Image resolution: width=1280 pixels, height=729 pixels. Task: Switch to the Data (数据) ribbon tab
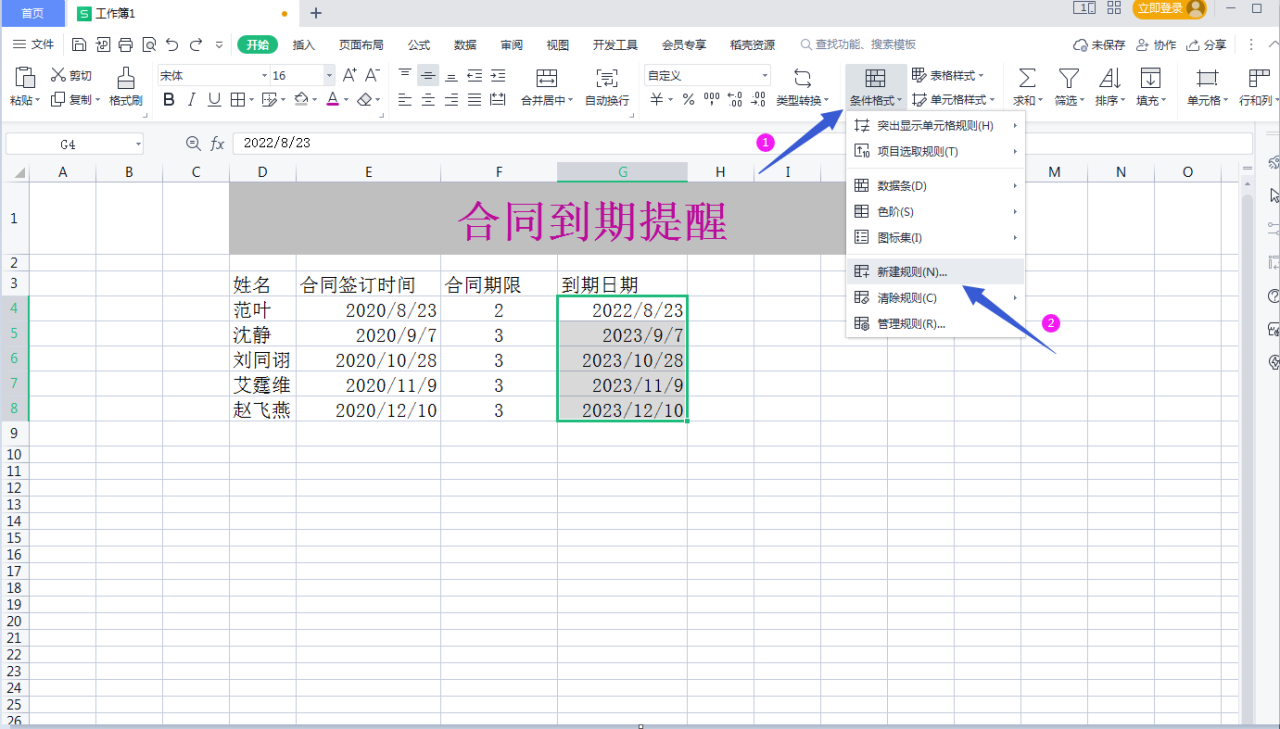click(x=465, y=45)
